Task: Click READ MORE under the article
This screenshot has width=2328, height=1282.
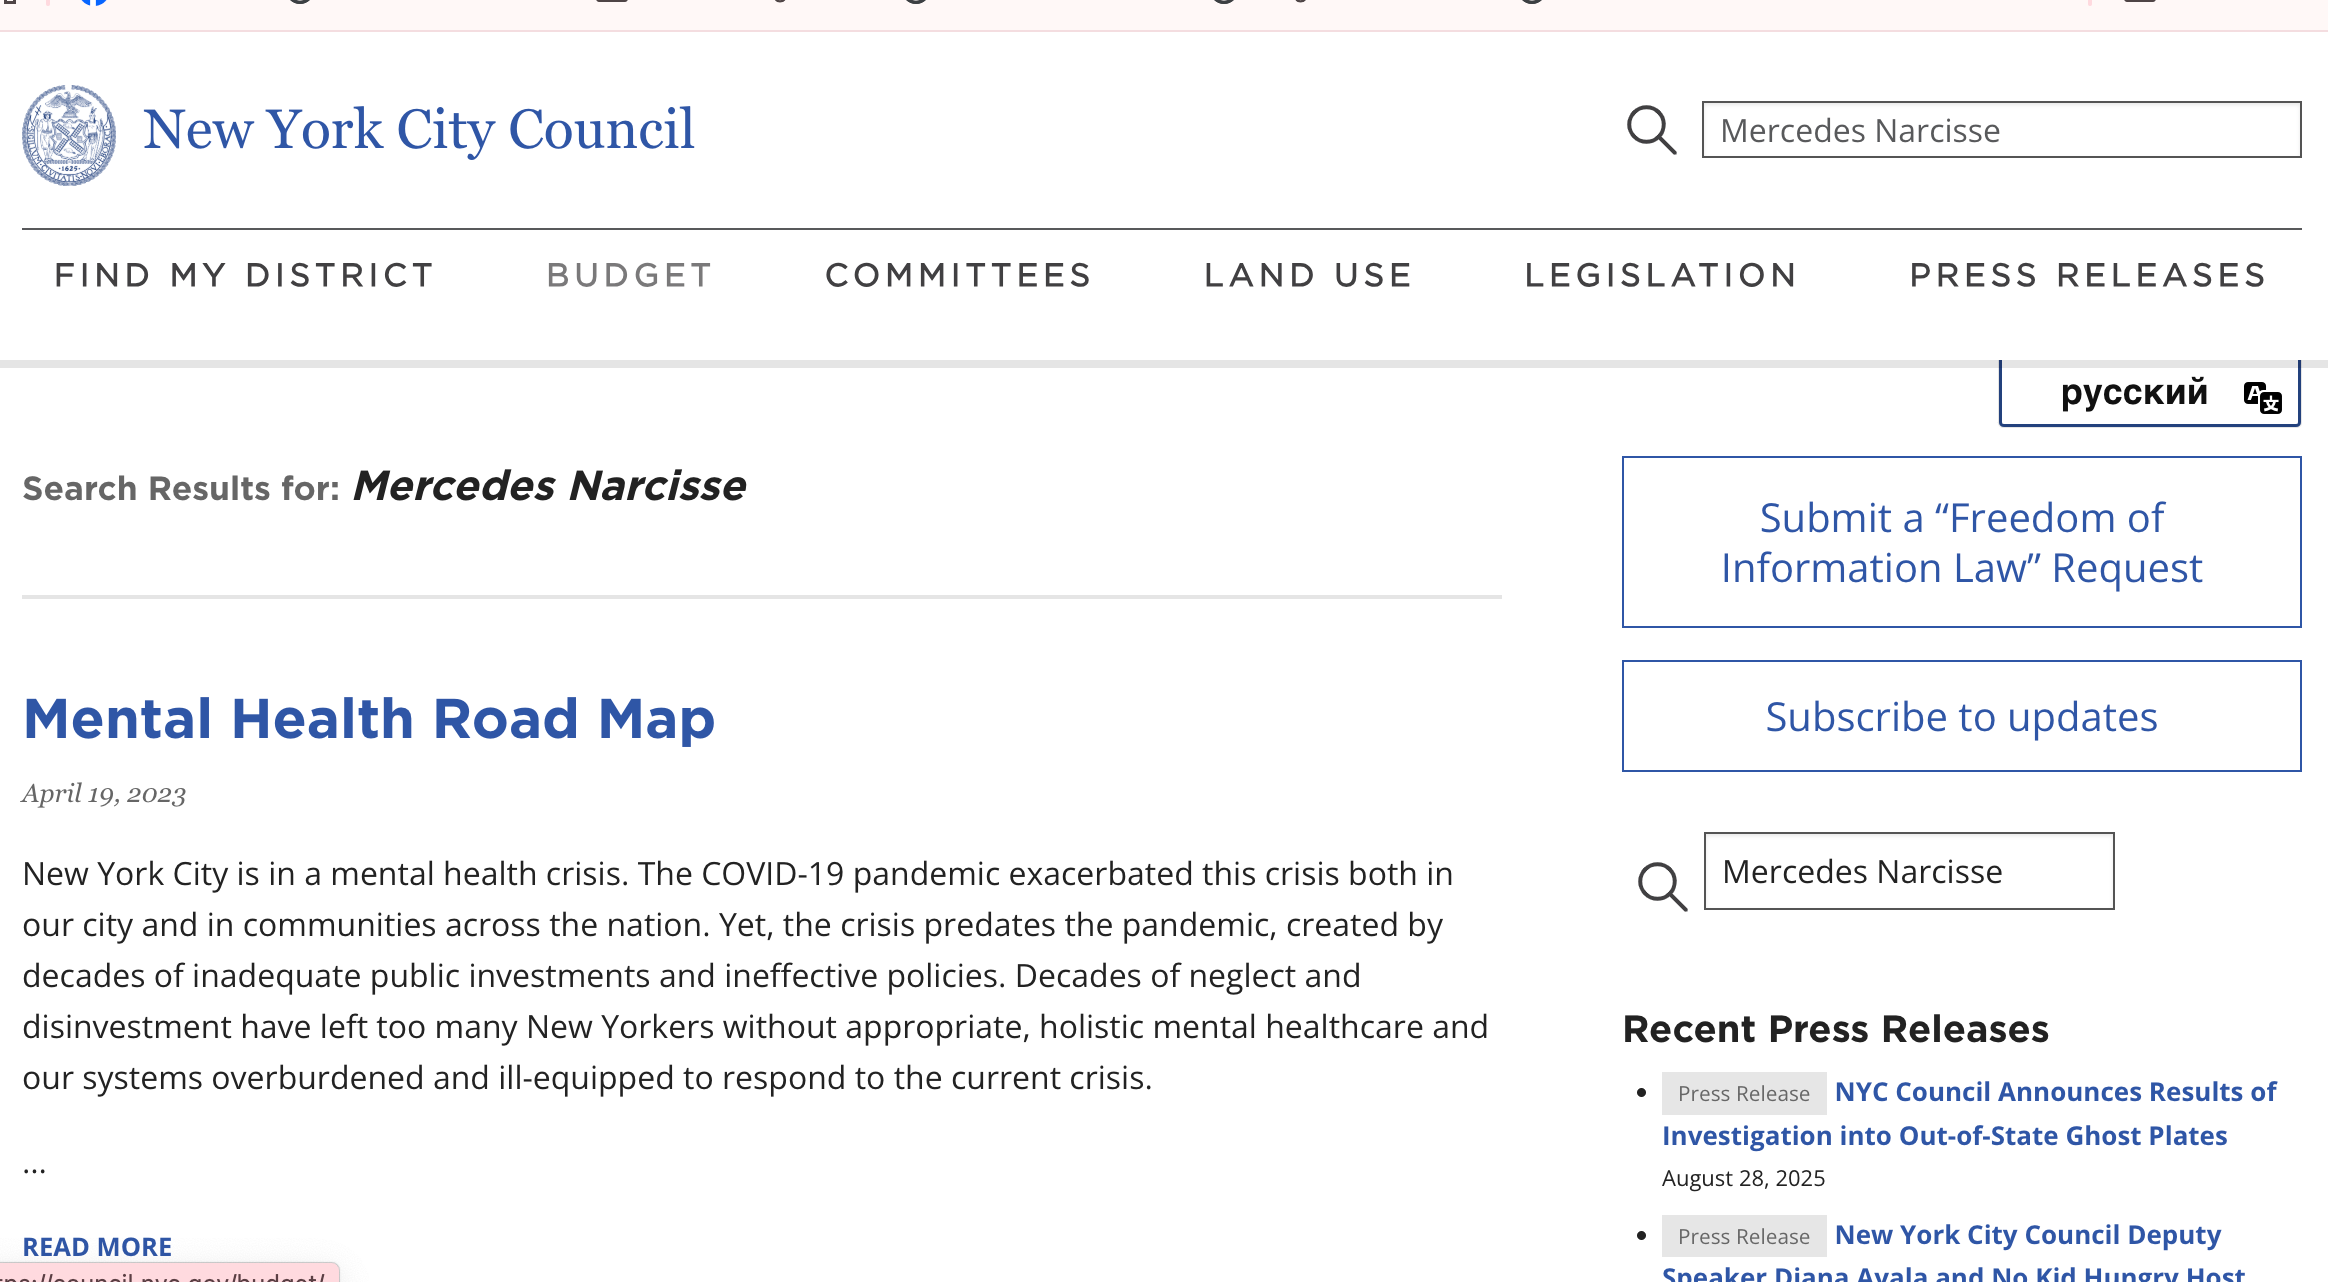Action: coord(97,1246)
